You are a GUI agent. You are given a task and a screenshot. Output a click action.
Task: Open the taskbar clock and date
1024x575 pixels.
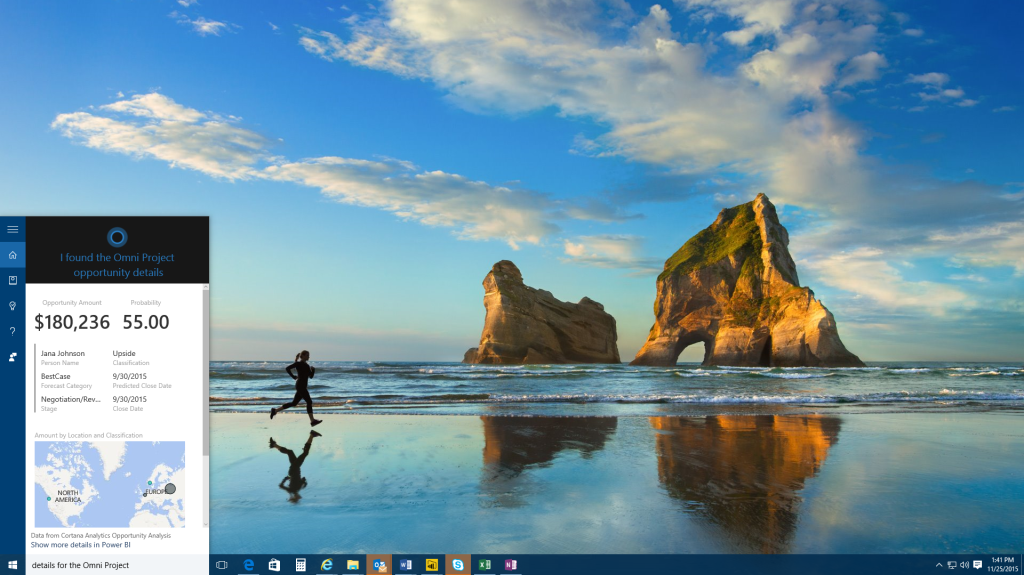pos(1002,565)
